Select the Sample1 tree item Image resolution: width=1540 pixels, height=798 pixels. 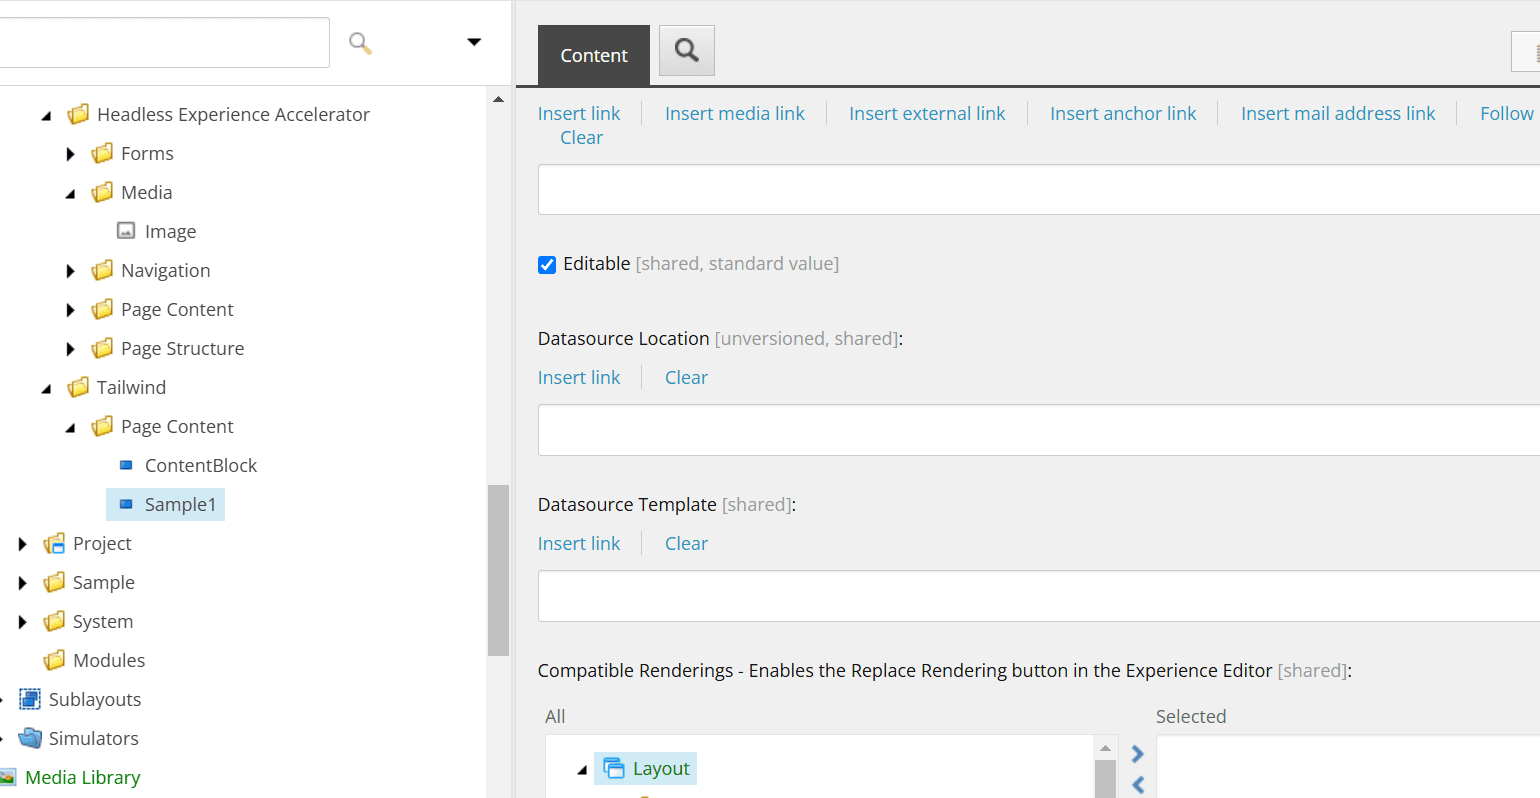pos(179,504)
